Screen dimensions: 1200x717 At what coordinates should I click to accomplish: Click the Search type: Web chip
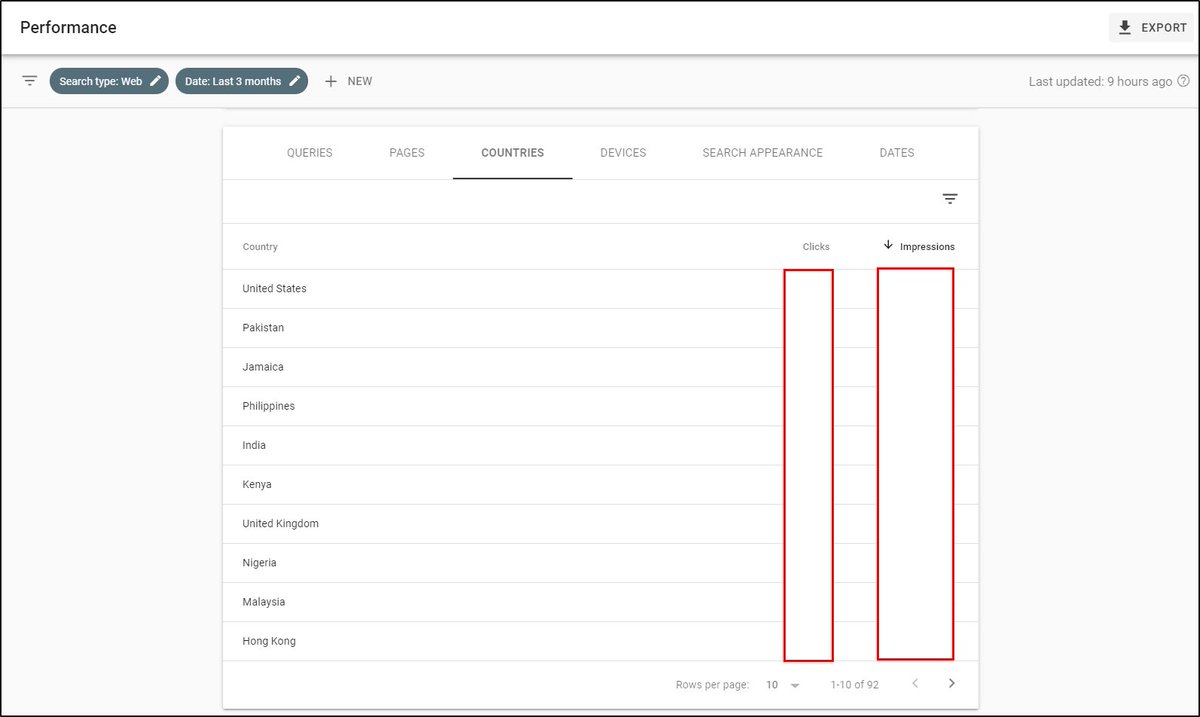point(109,81)
